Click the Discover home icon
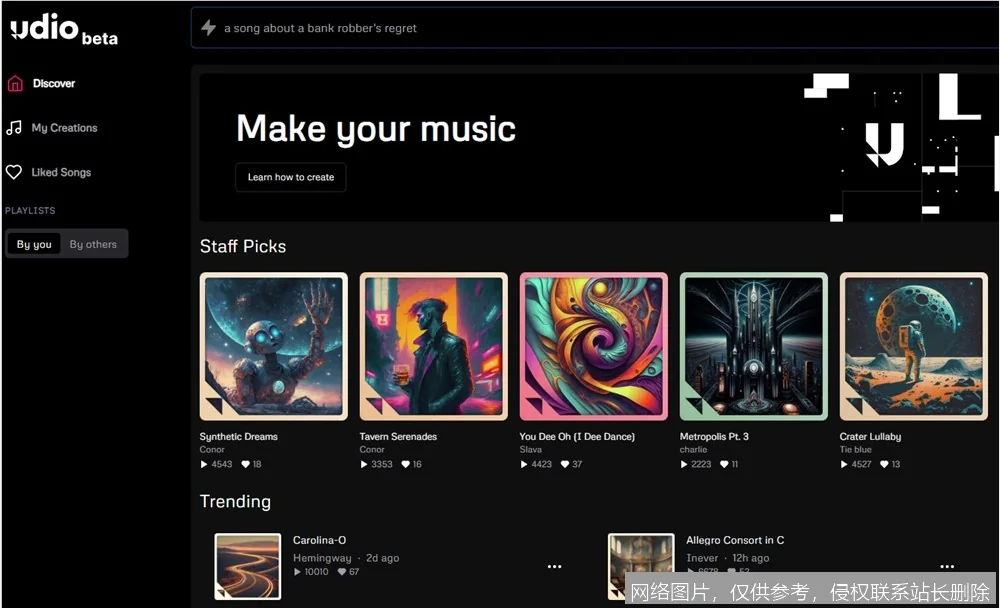The width and height of the screenshot is (1000, 608). pyautogui.click(x=14, y=84)
